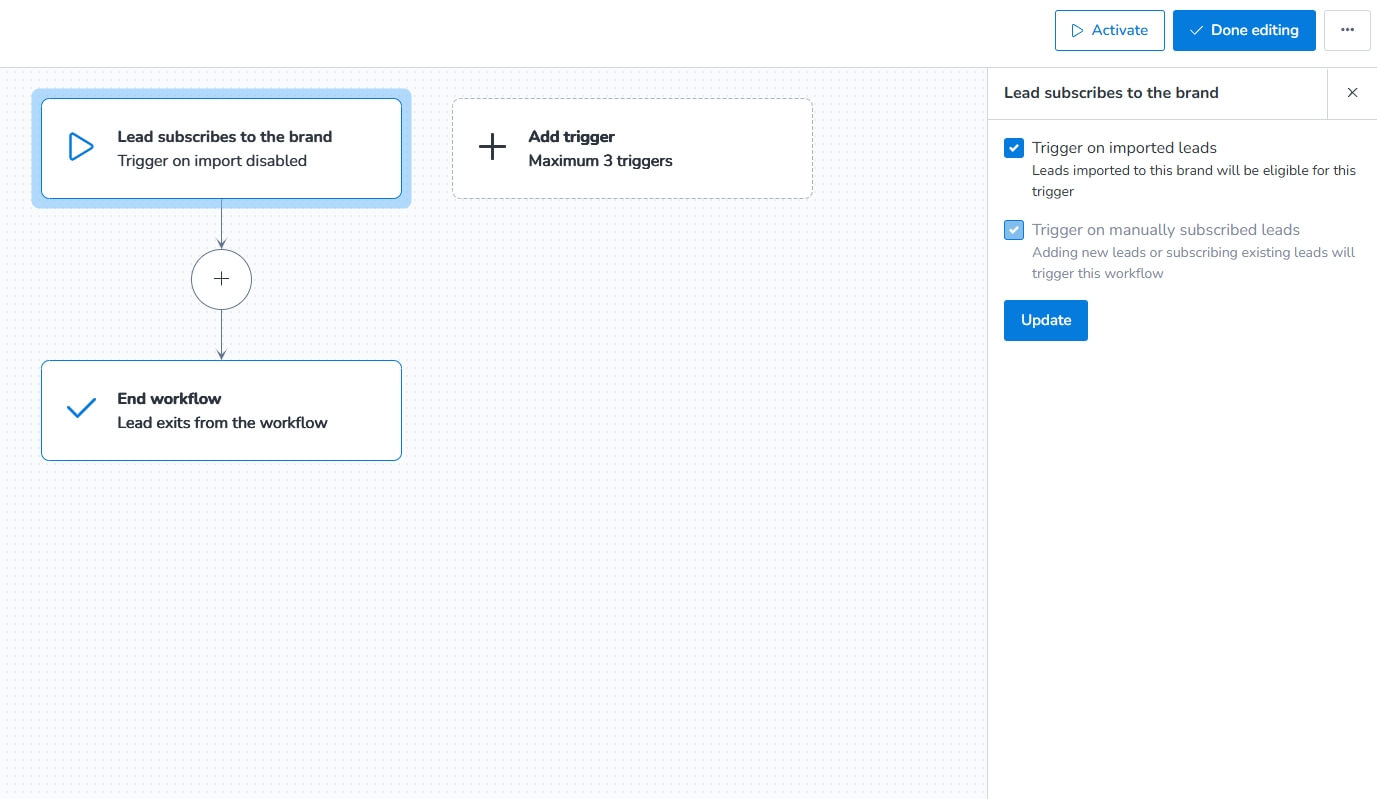Close the trigger settings side panel
The height and width of the screenshot is (799, 1377).
click(x=1352, y=93)
